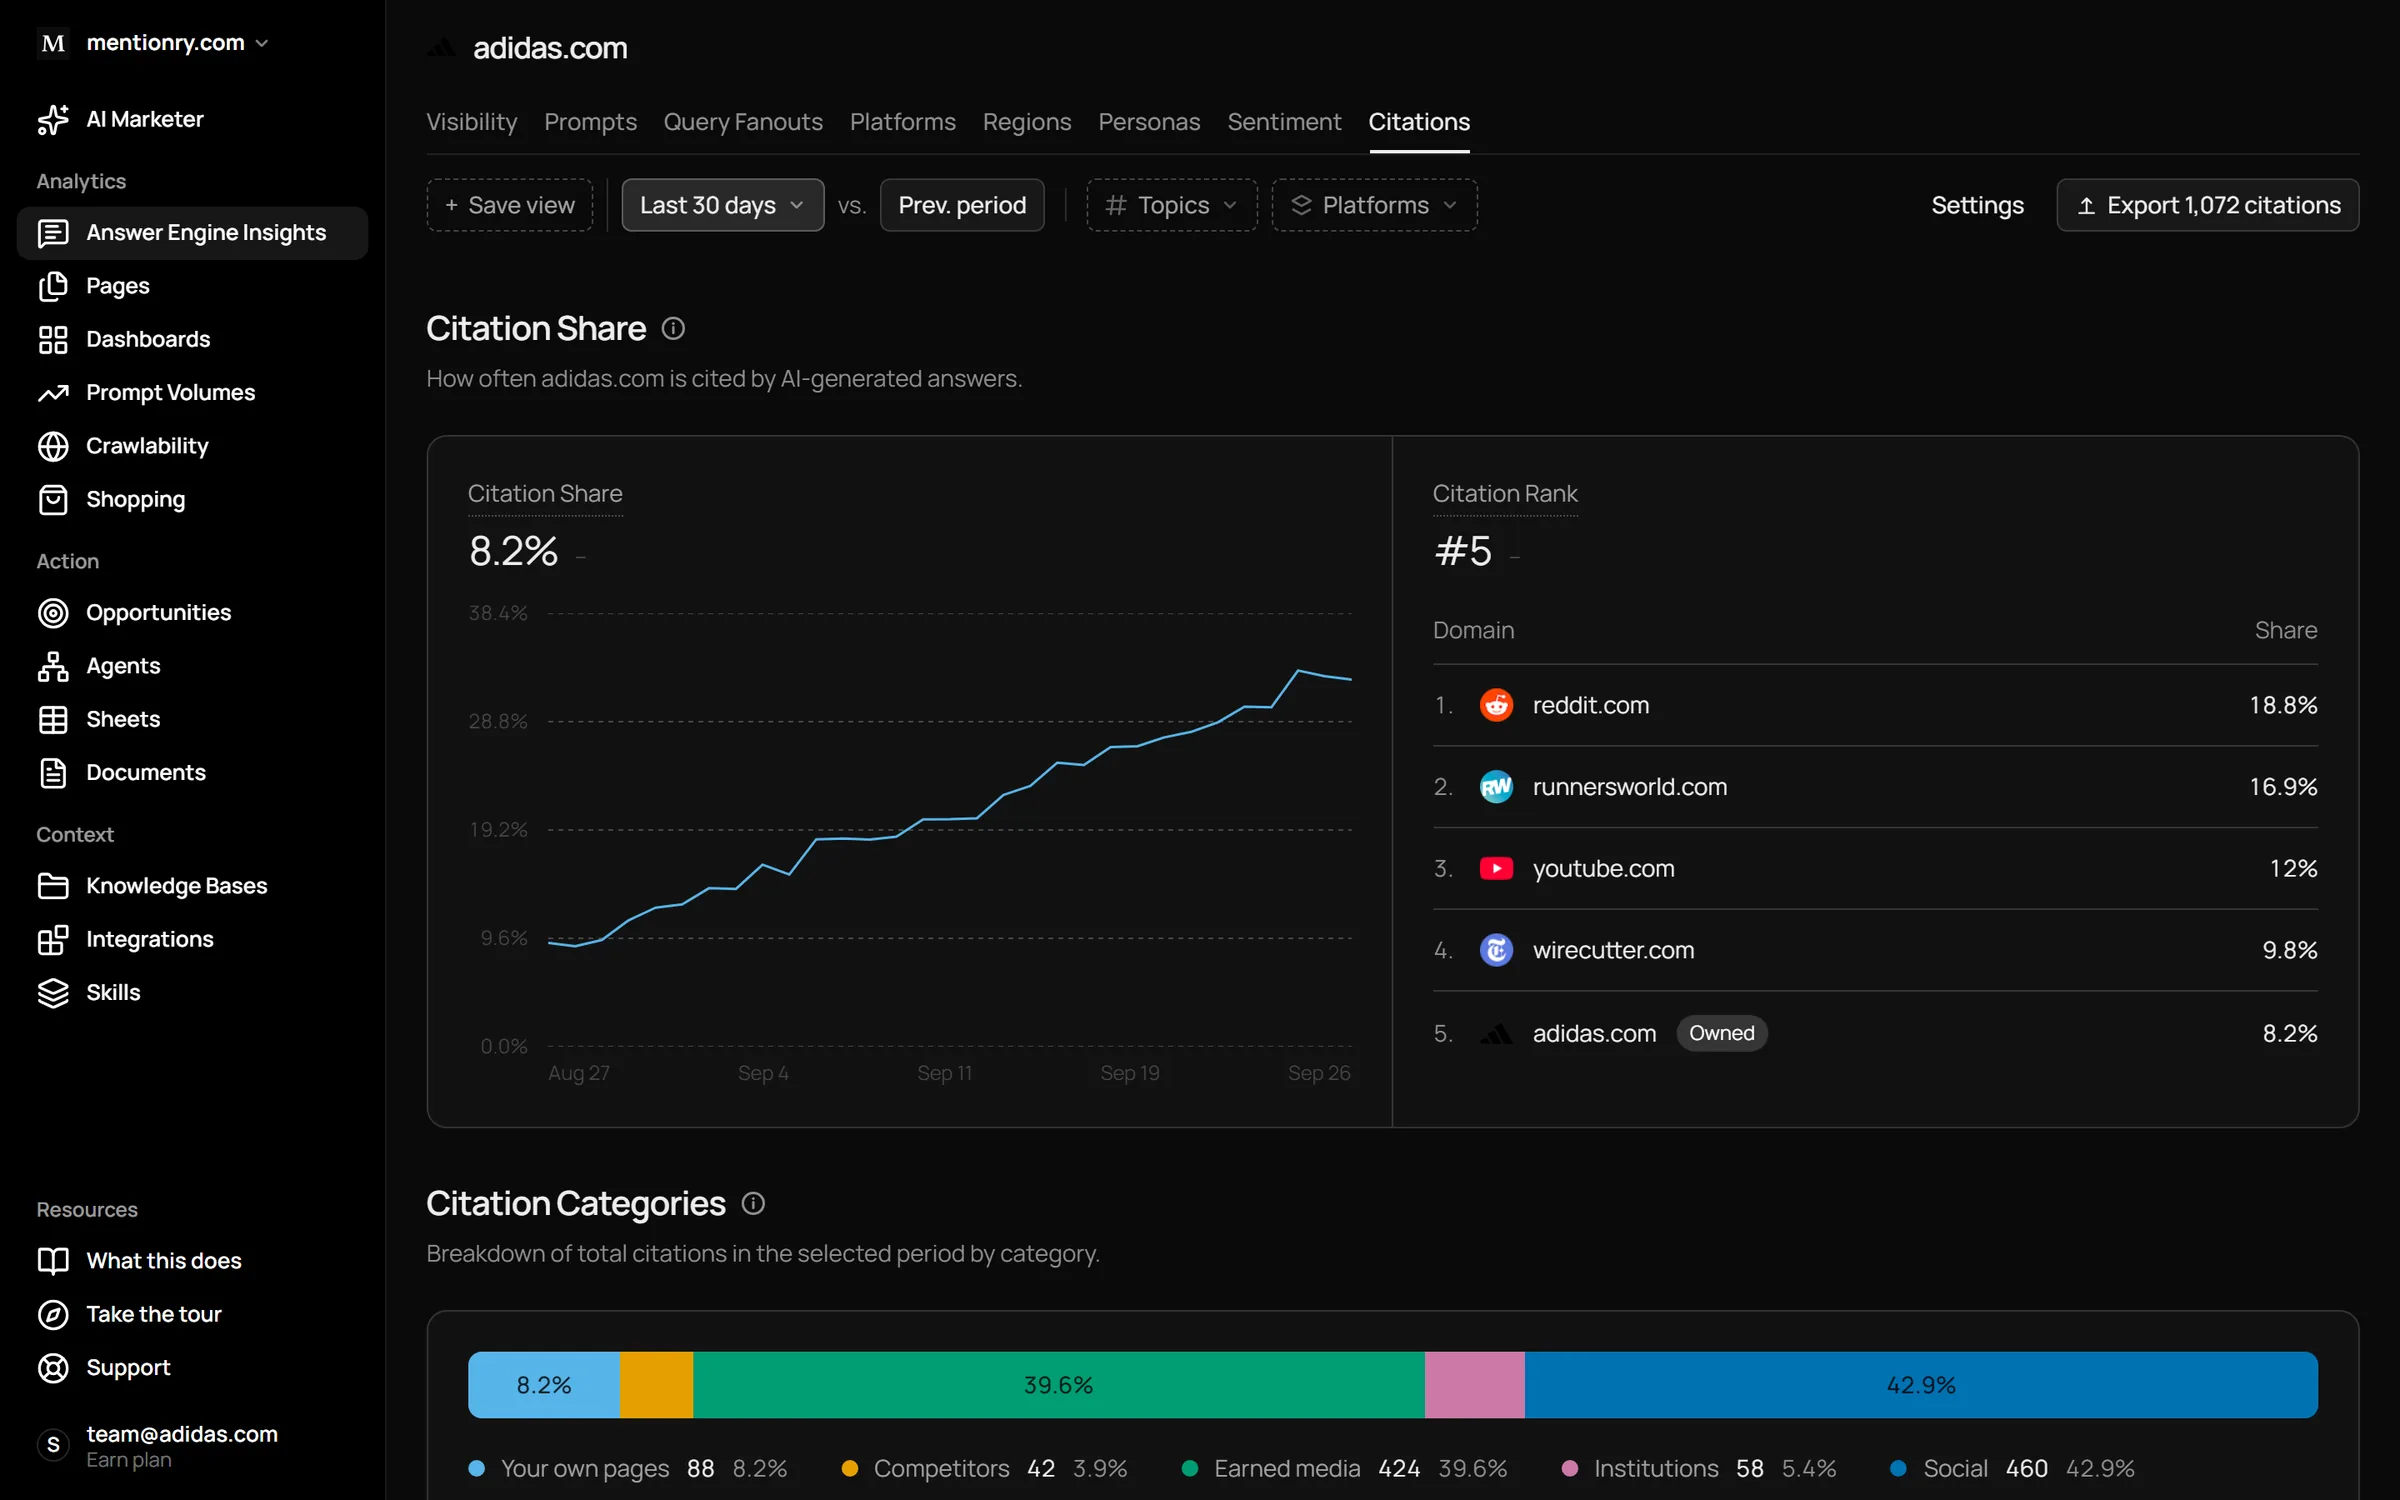Open Settings in the toolbar
Viewport: 2400px width, 1500px height.
click(1977, 205)
